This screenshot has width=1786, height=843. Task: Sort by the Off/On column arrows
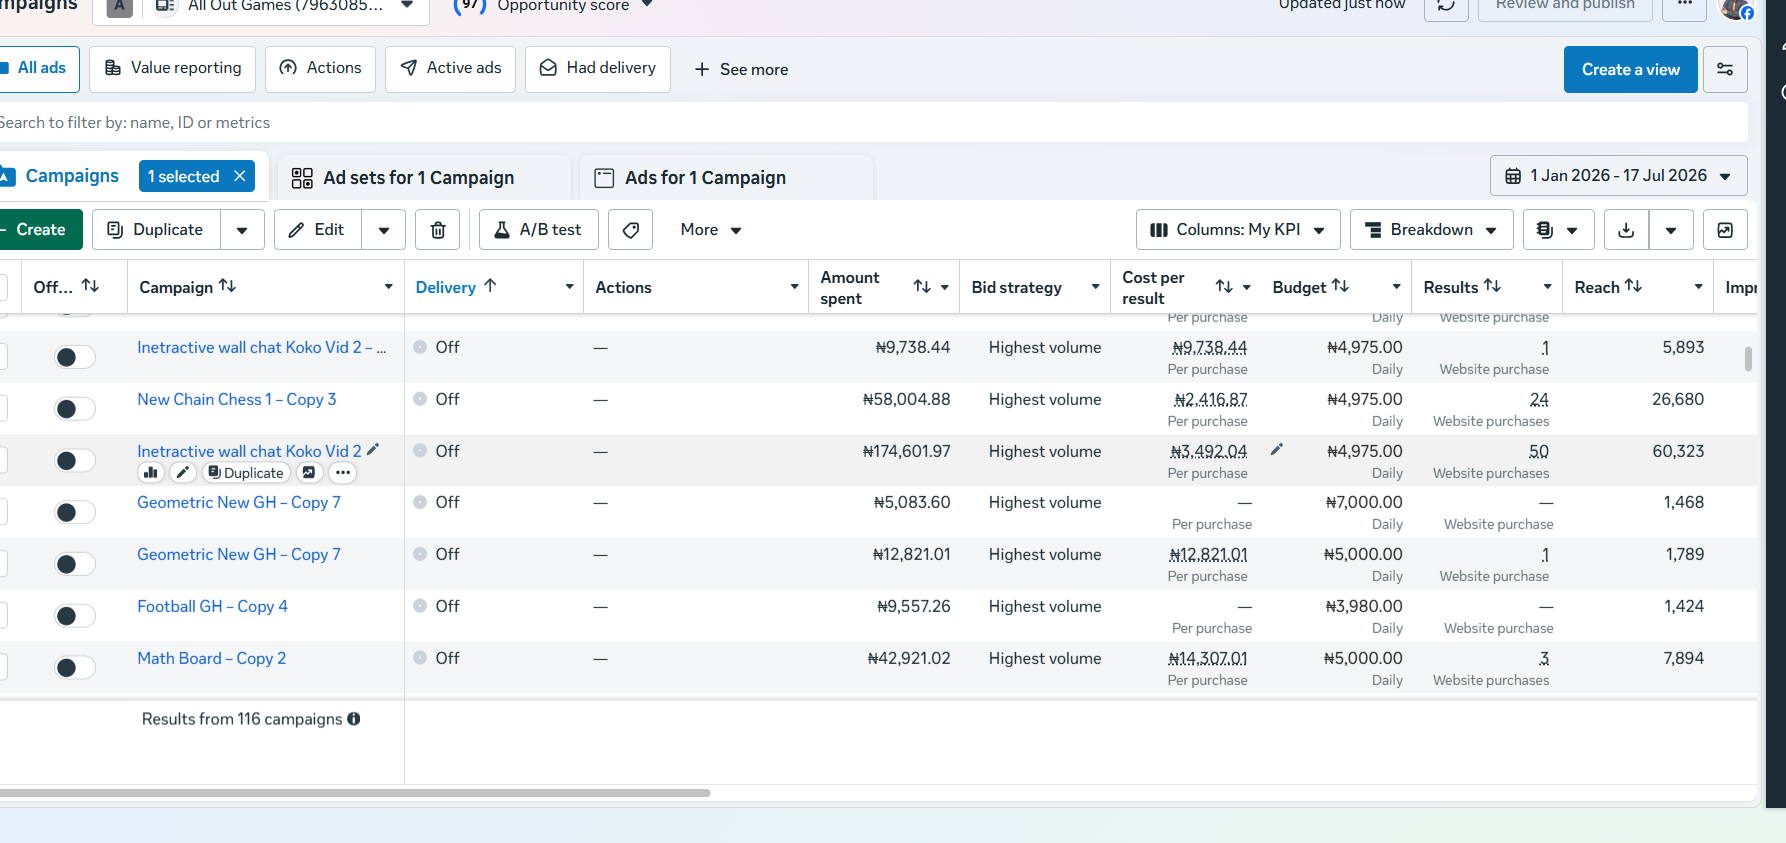[90, 286]
